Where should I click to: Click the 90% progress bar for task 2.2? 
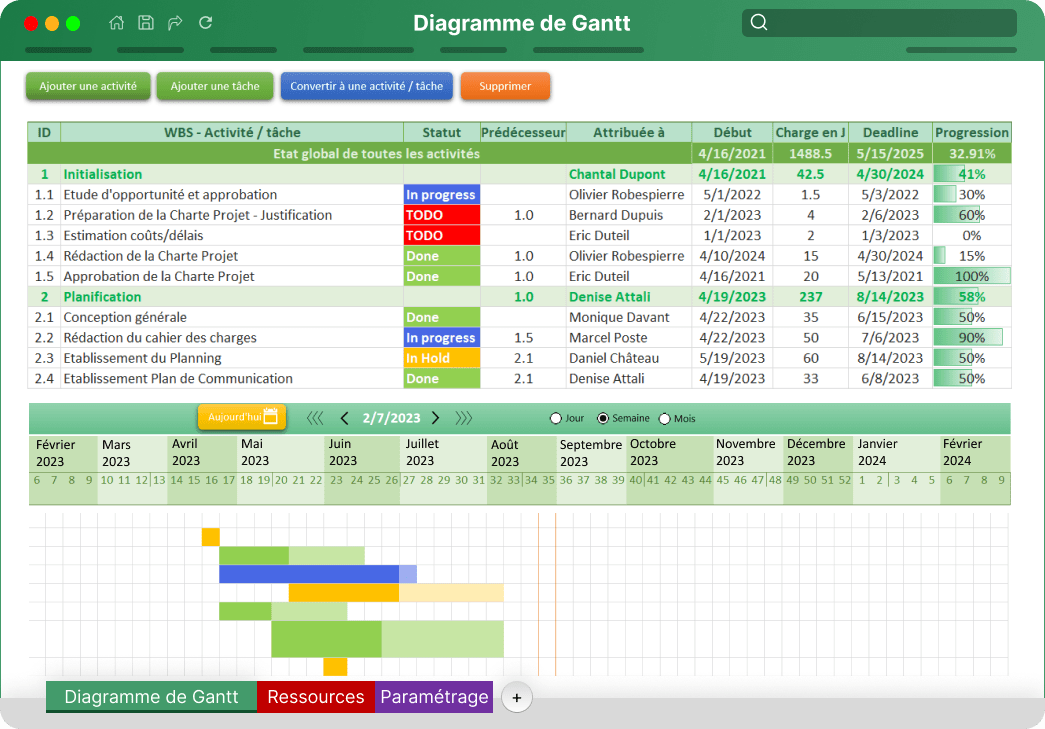[x=968, y=337]
